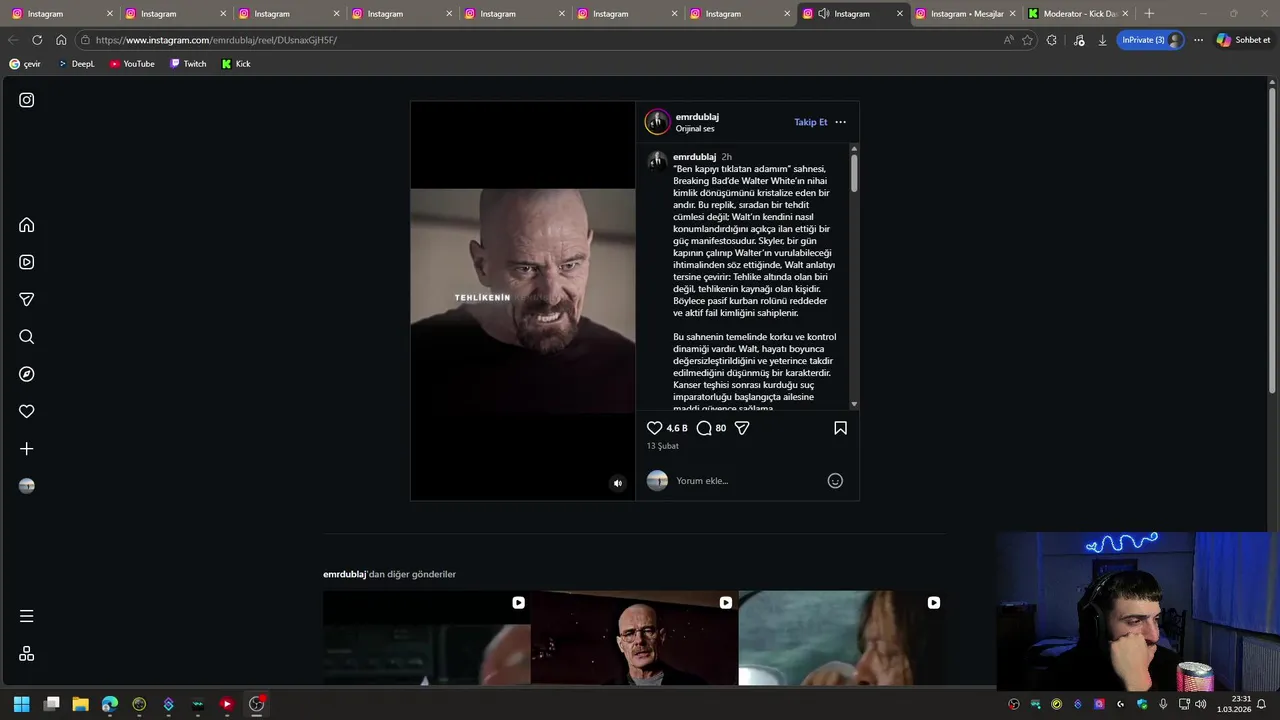The image size is (1280, 720).
Task: Close the Instagram • Mesajlar tab
Action: click(1012, 14)
